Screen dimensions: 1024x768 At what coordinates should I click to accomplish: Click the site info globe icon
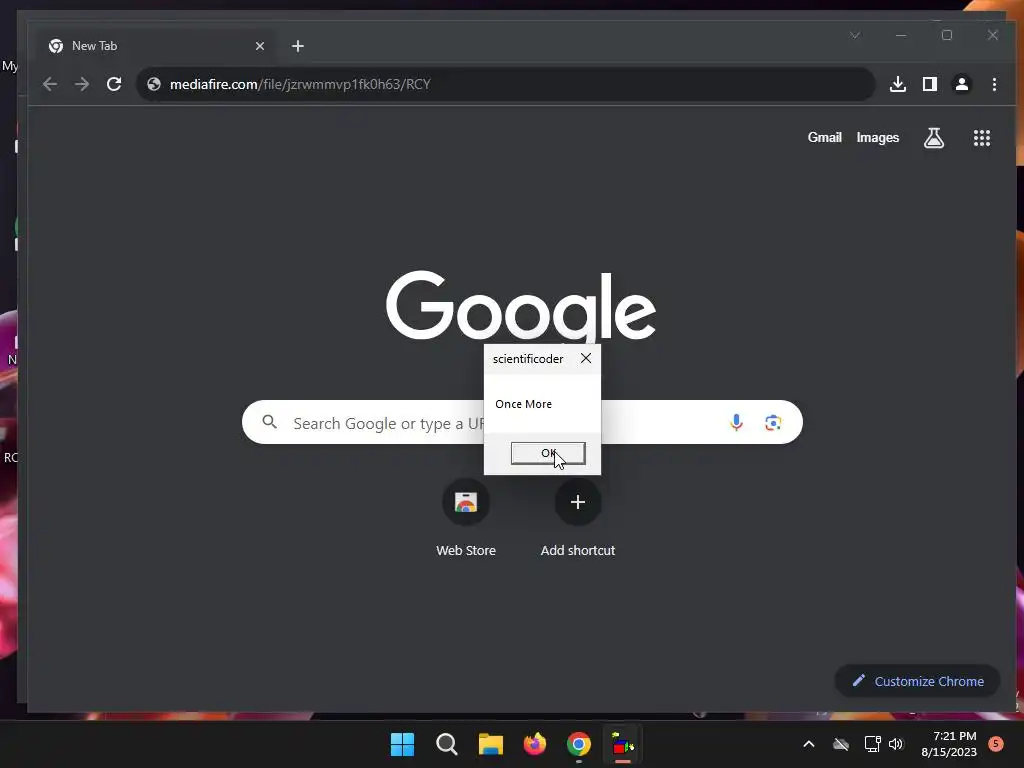point(154,84)
